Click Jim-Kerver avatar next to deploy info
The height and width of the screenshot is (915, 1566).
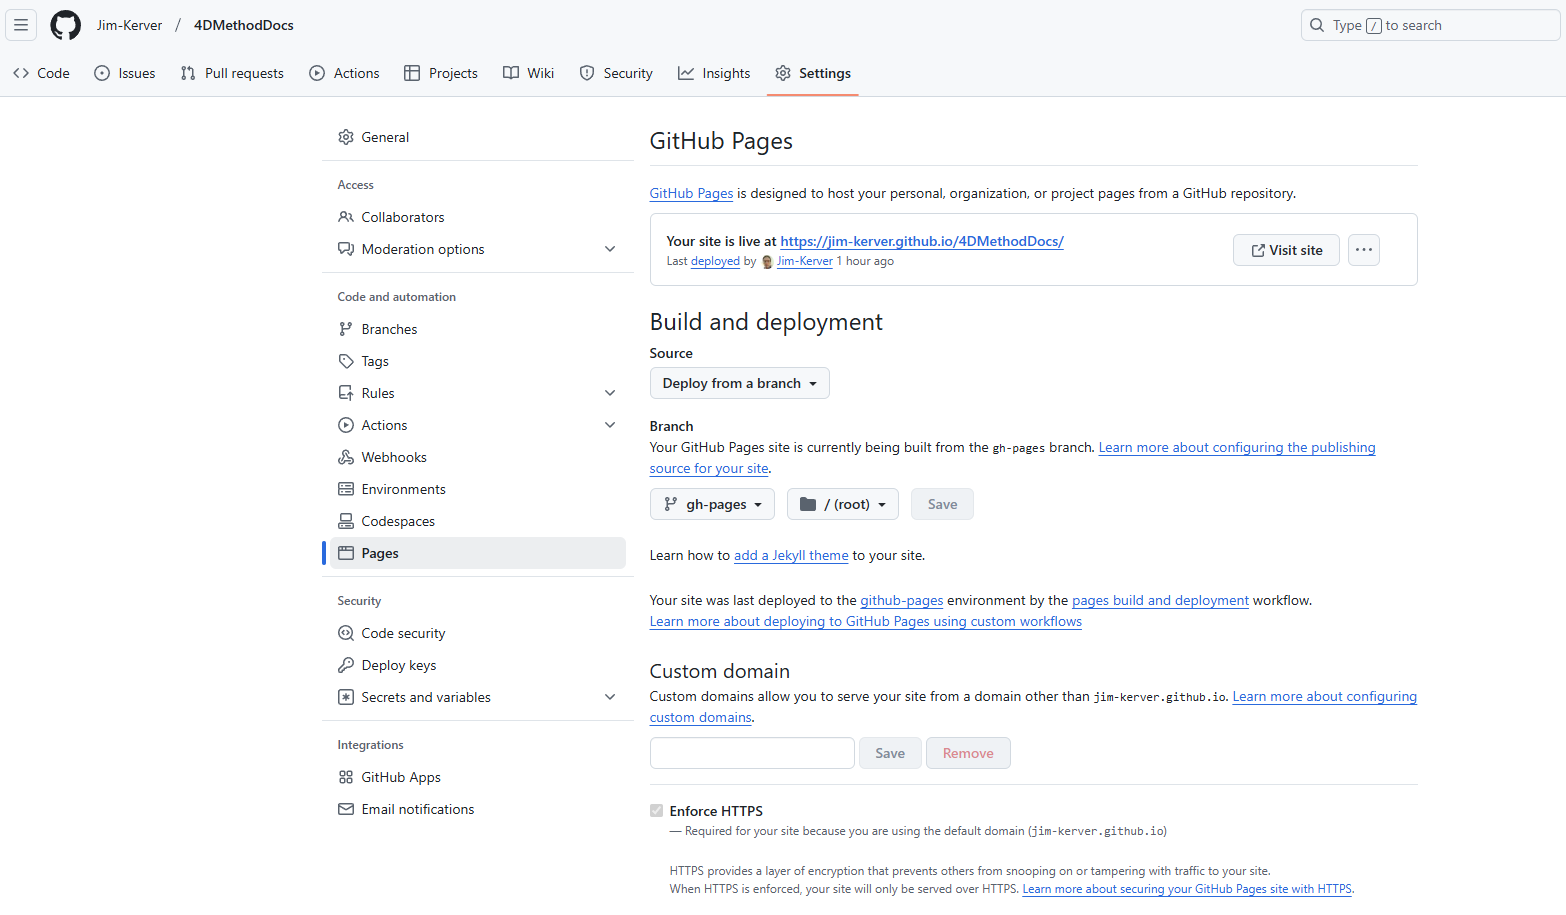tap(767, 262)
